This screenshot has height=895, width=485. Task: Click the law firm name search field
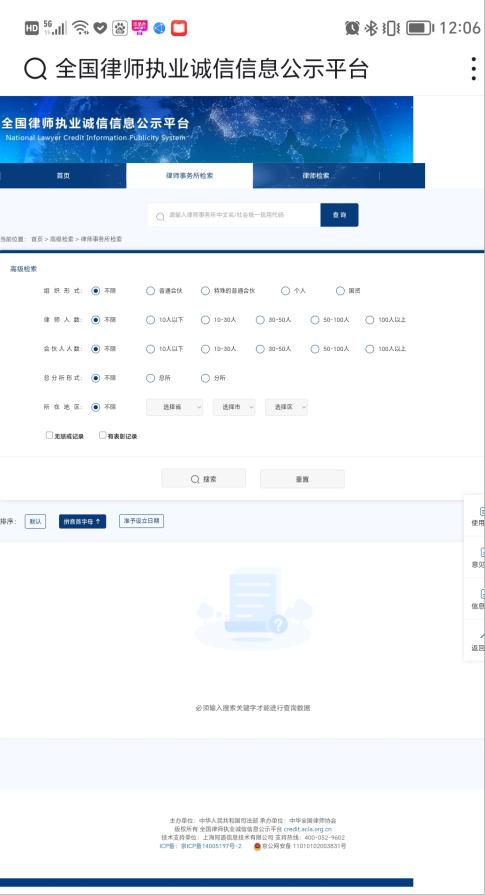(234, 215)
